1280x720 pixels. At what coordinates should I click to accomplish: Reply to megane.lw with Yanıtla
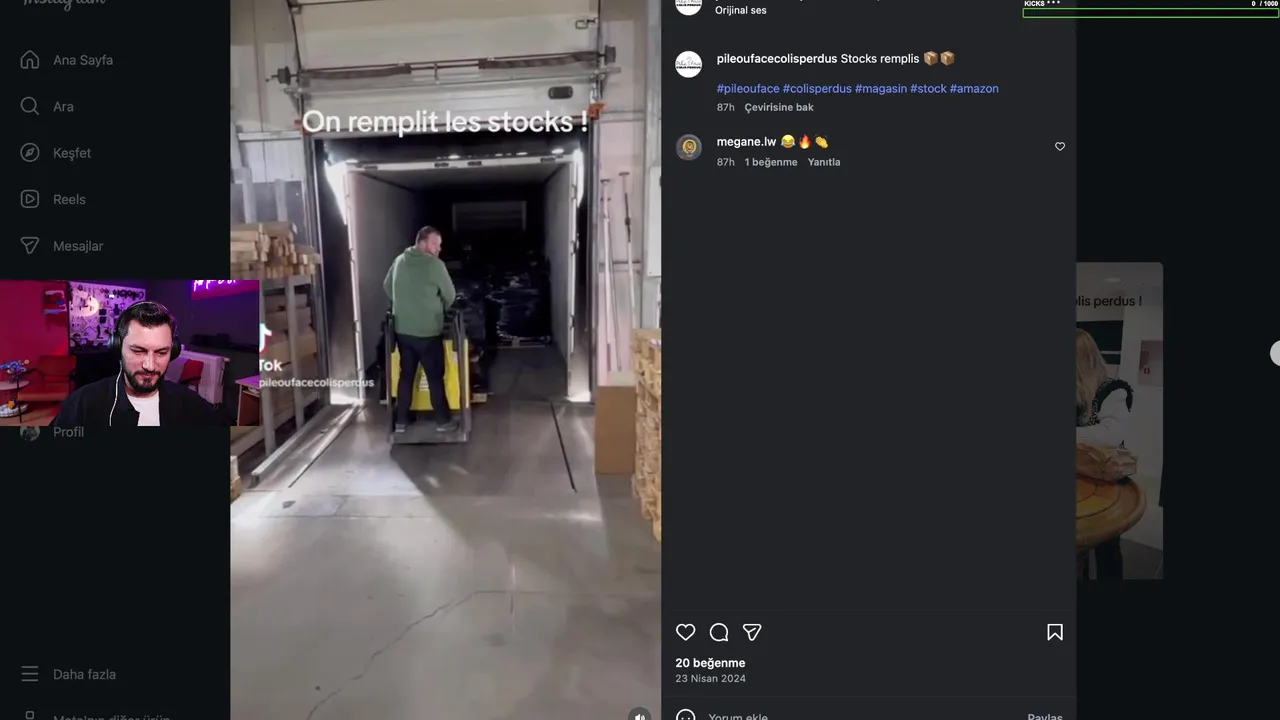824,162
